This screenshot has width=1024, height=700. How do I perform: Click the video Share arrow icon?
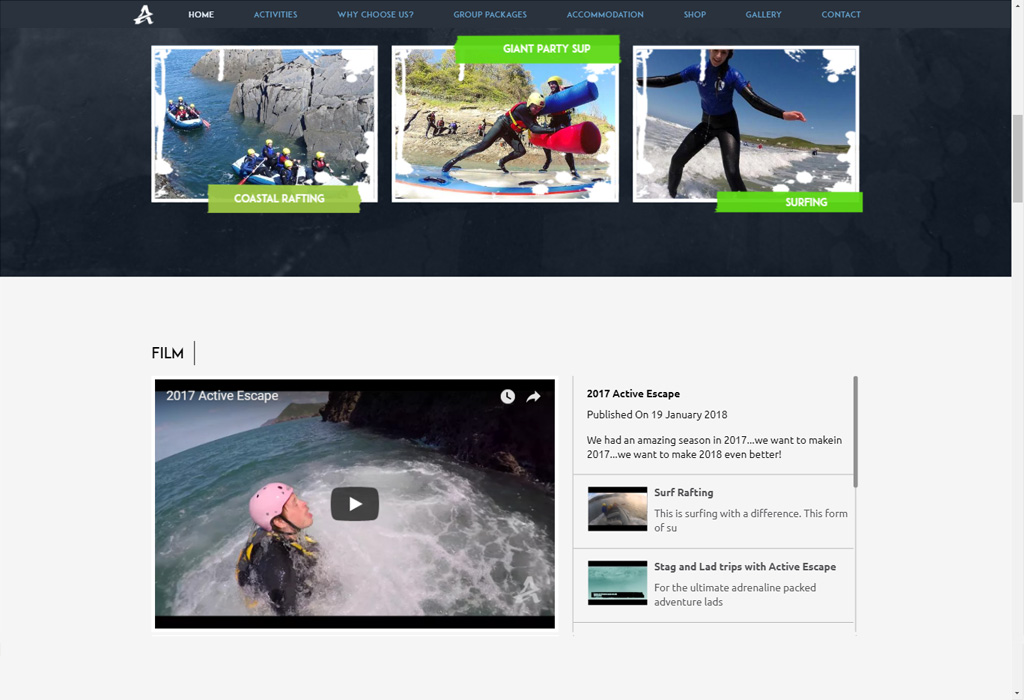click(x=534, y=396)
